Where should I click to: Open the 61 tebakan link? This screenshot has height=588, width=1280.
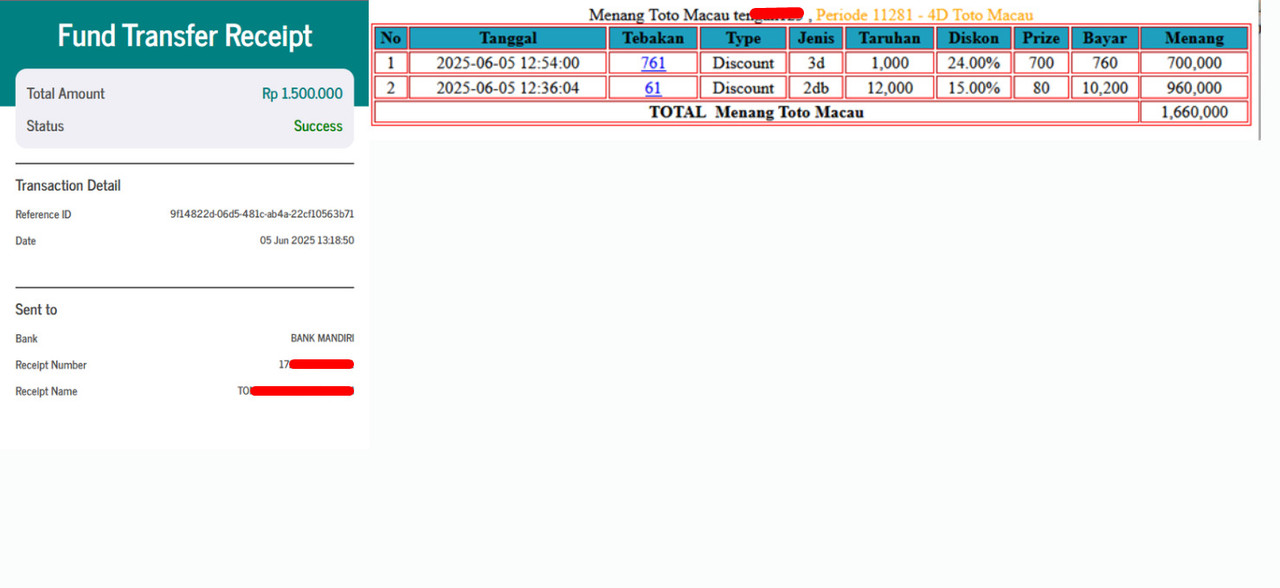click(653, 88)
